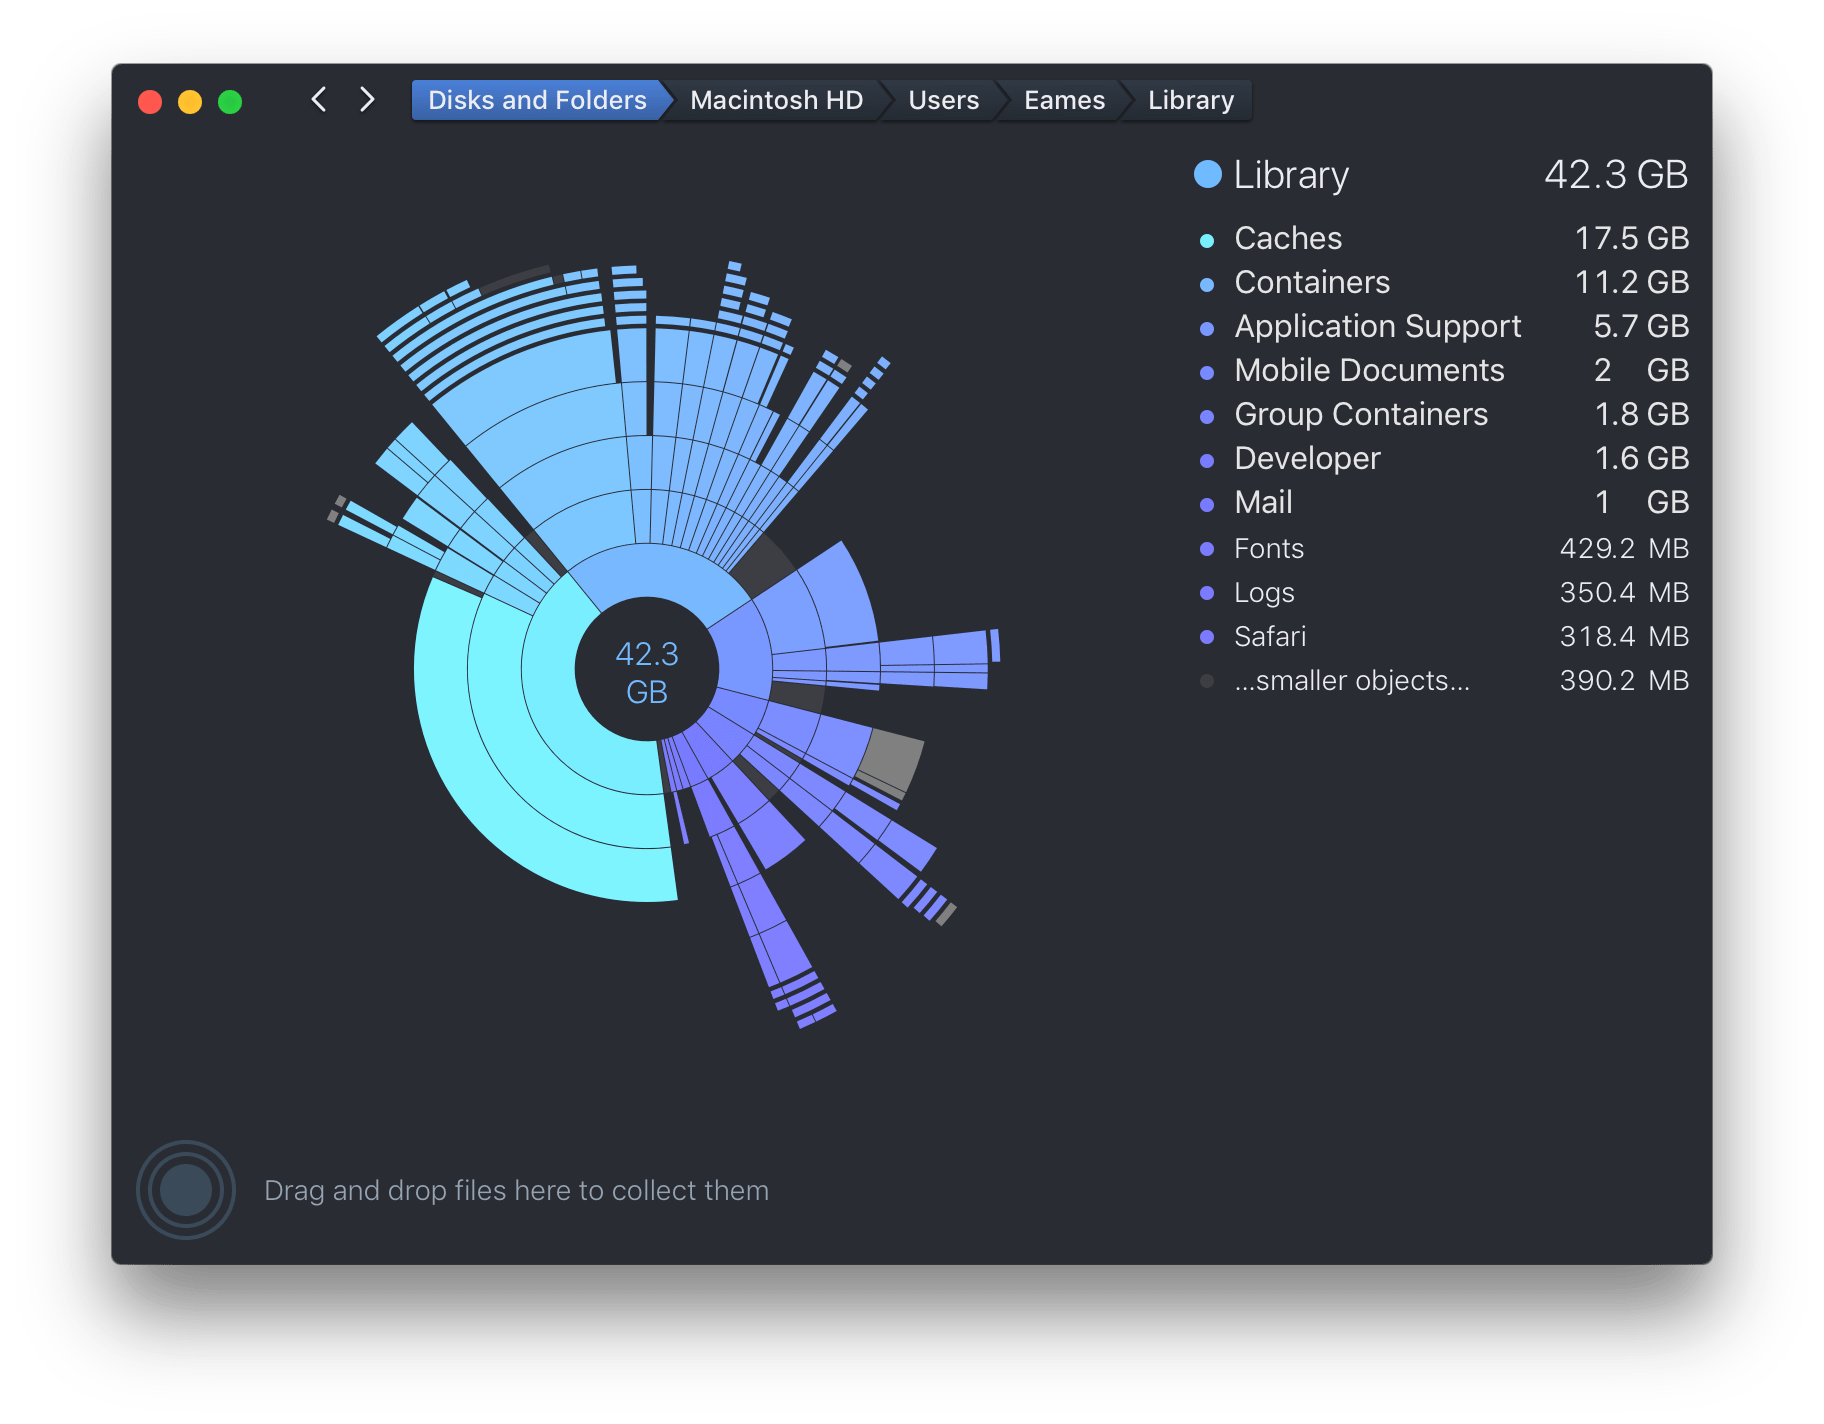Click the green fullscreen window button
This screenshot has width=1824, height=1424.
(x=230, y=102)
